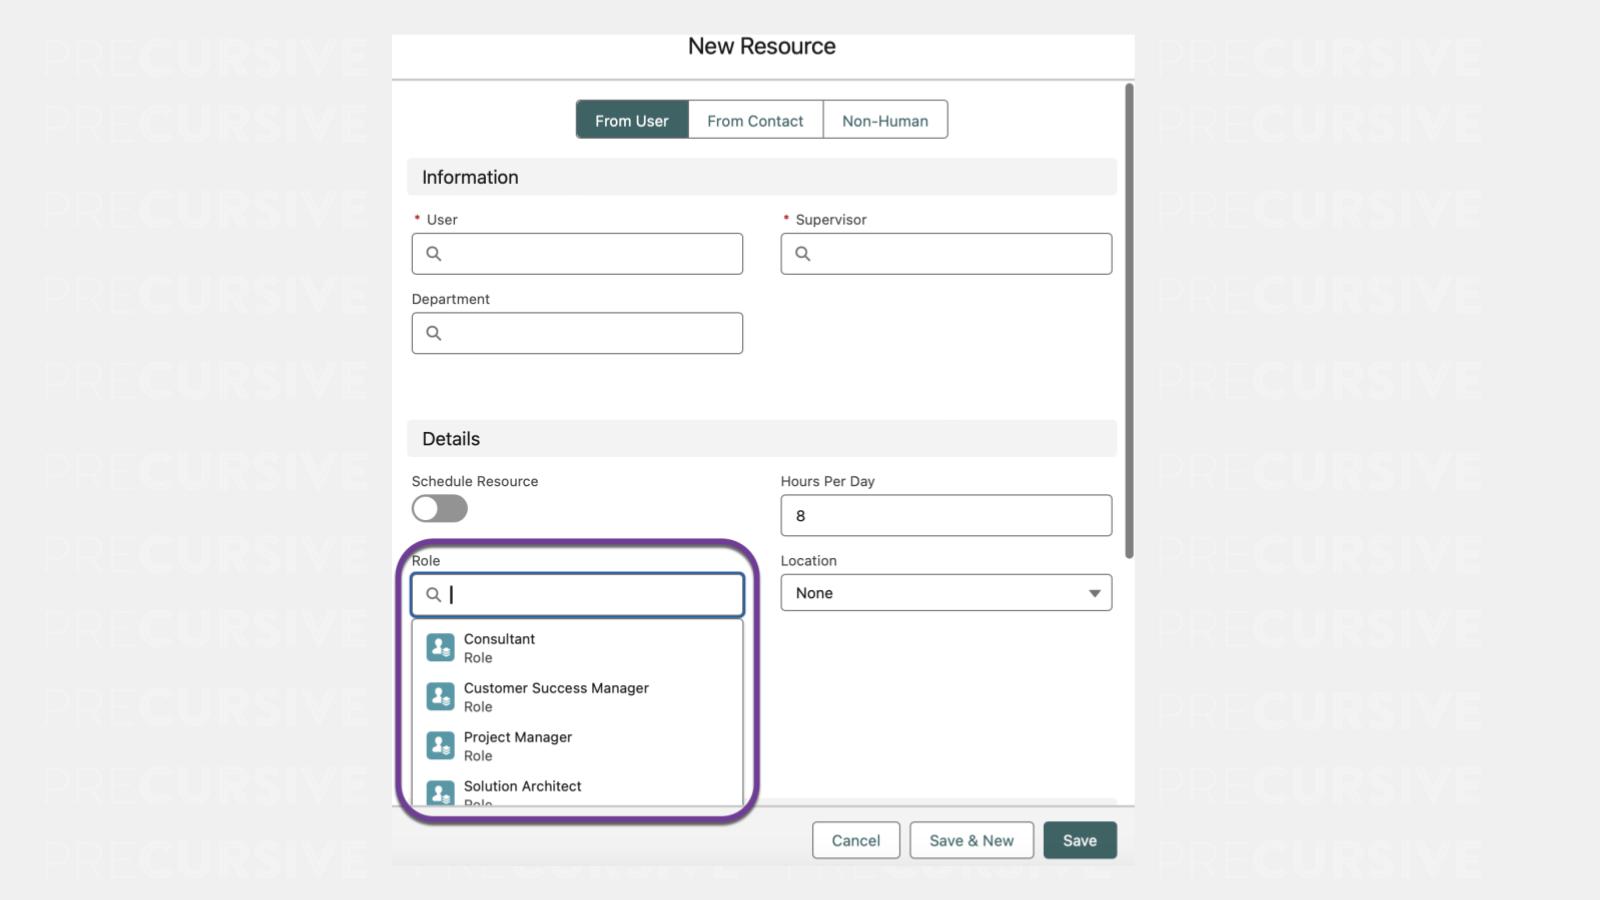Click into the Hours Per Day field
Viewport: 1600px width, 900px height.
(x=945, y=516)
